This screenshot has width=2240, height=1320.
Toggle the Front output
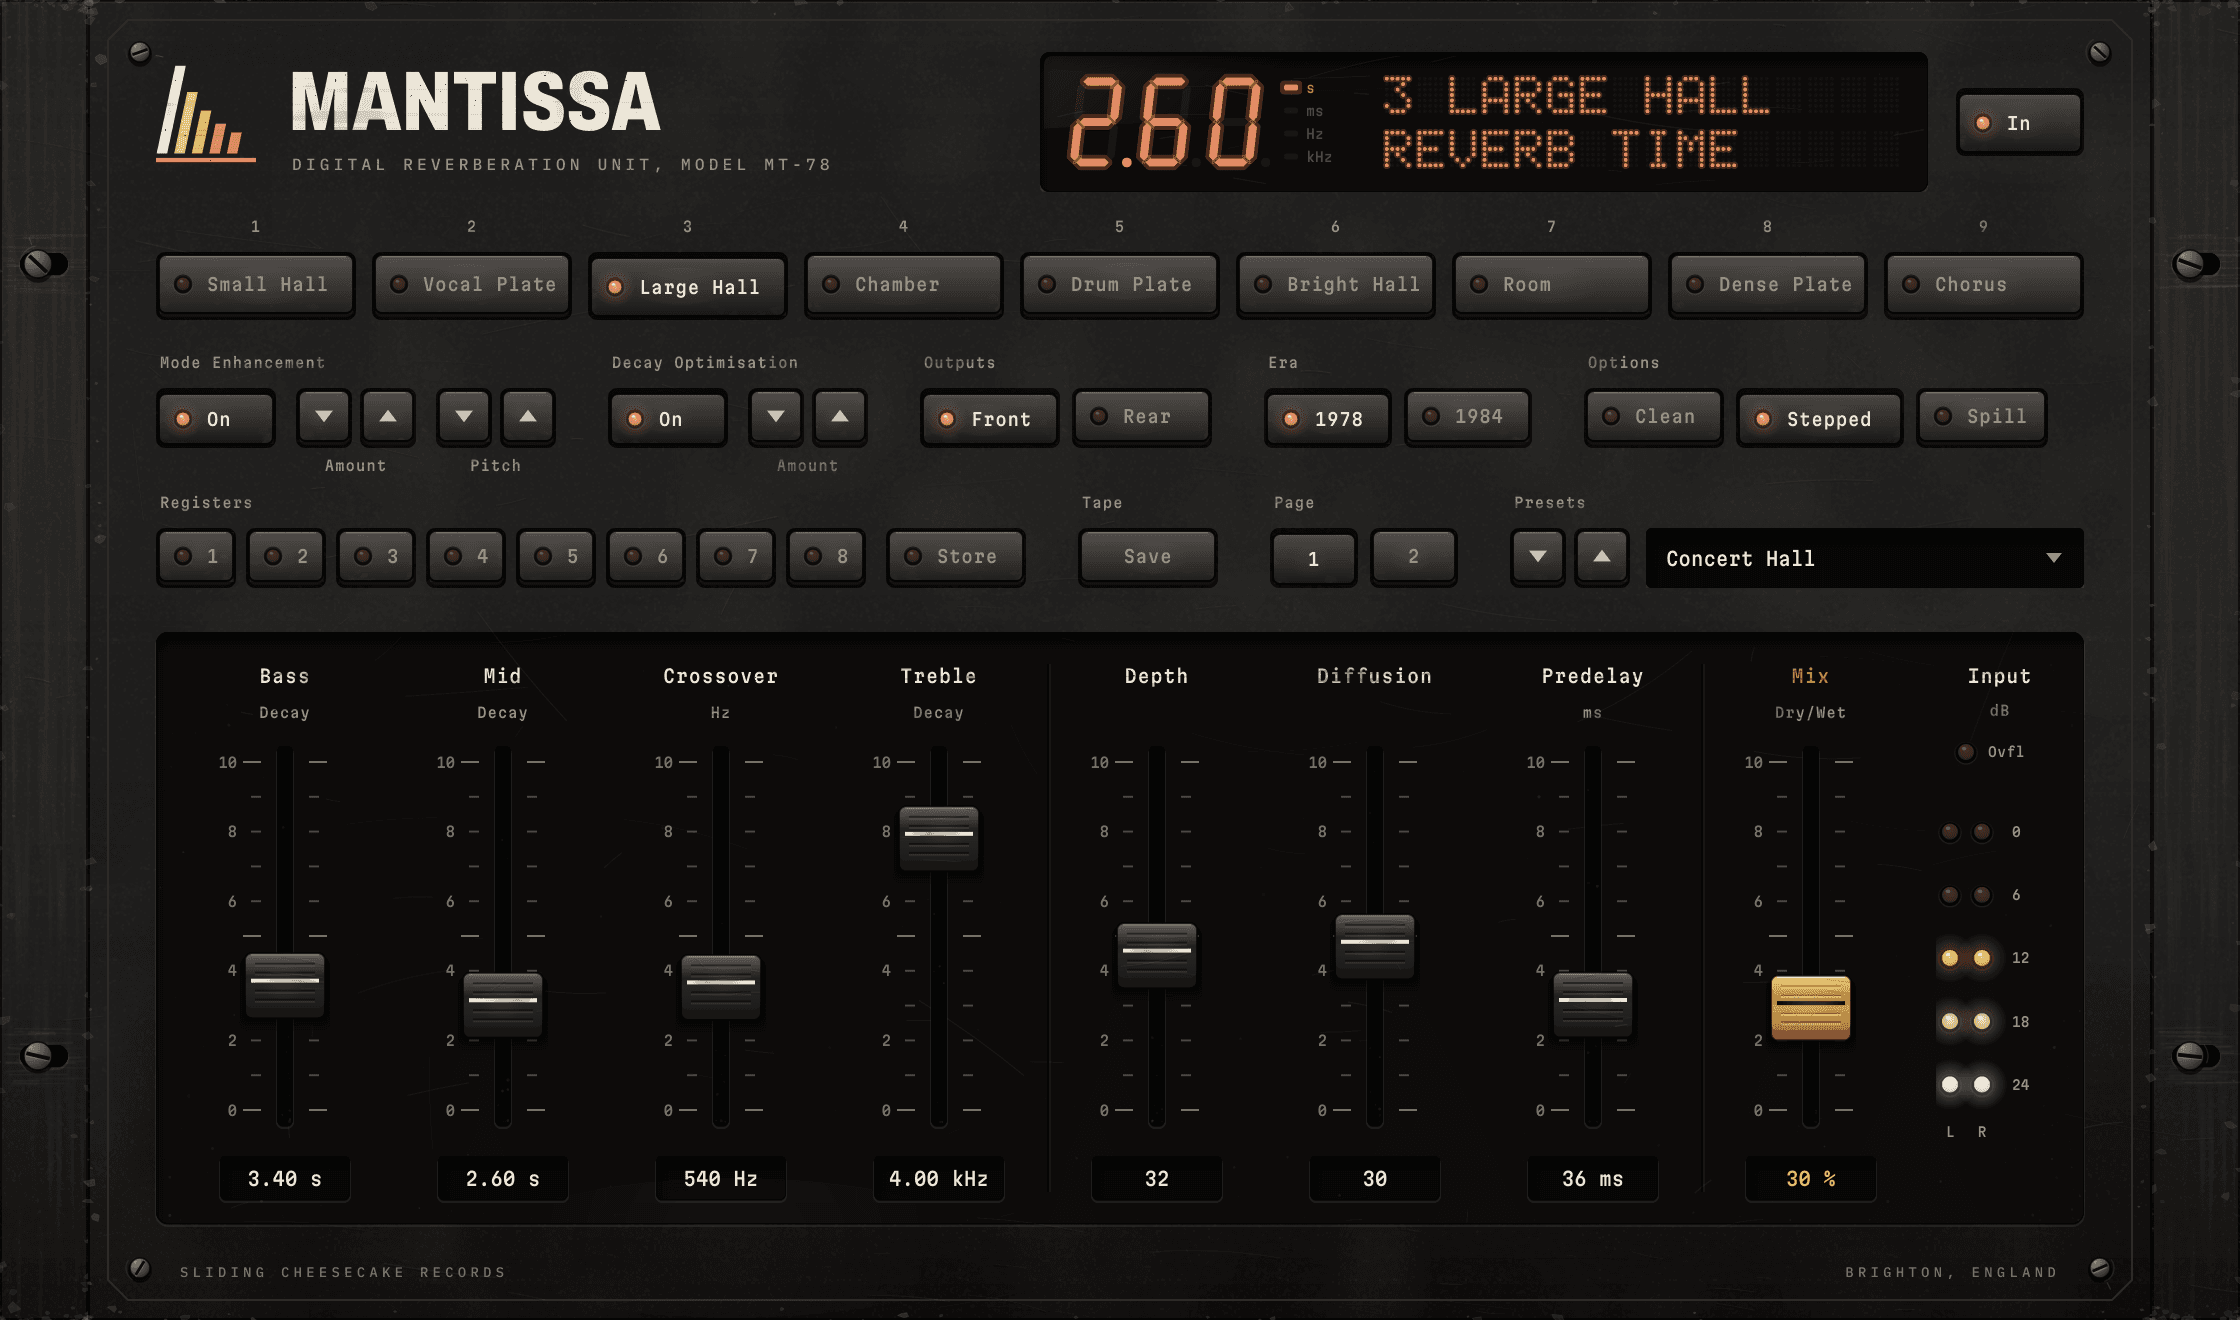[x=990, y=418]
